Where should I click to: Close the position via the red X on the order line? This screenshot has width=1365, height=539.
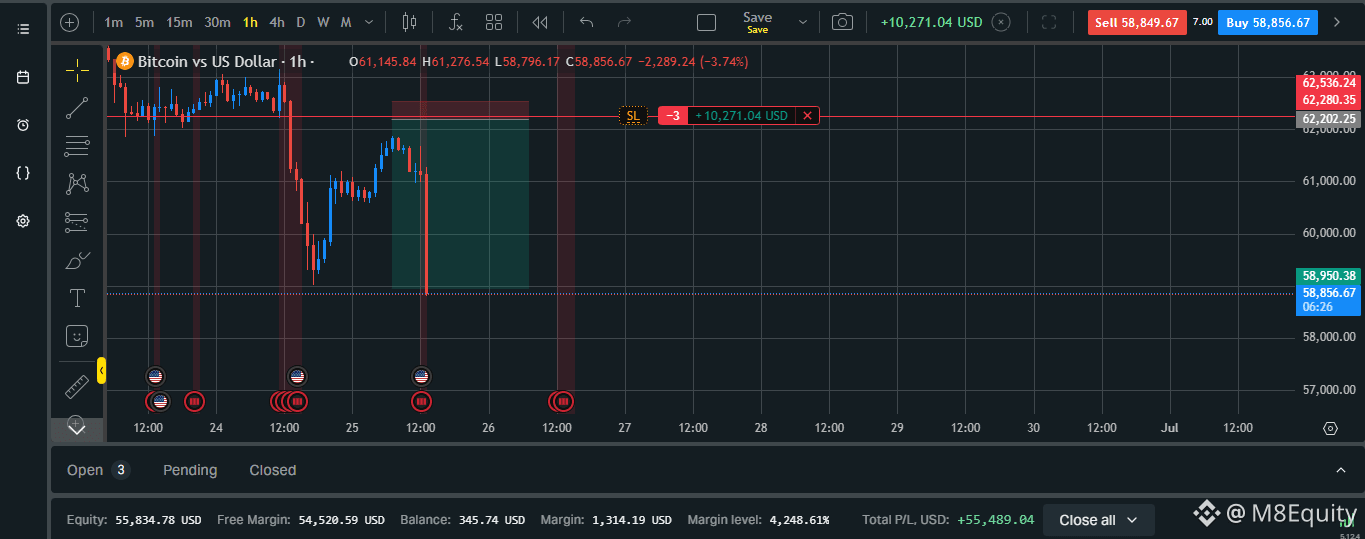pos(808,116)
